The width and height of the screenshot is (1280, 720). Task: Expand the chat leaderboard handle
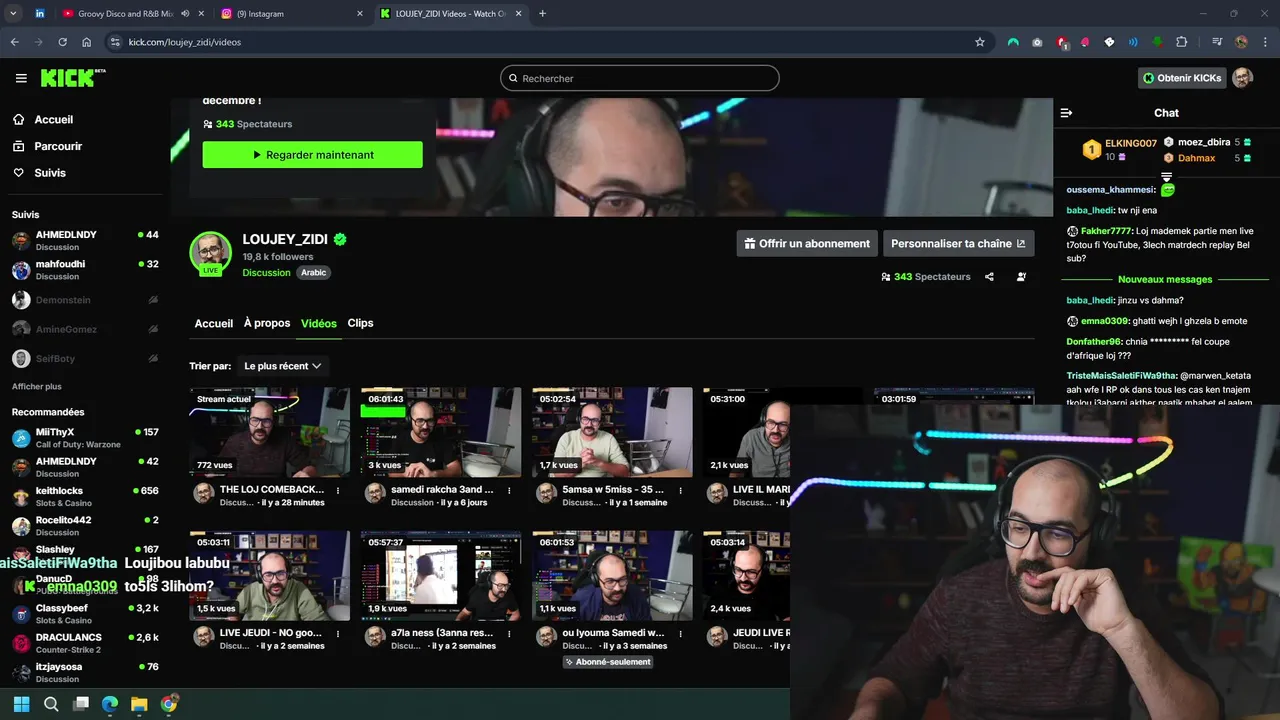pos(1166,177)
